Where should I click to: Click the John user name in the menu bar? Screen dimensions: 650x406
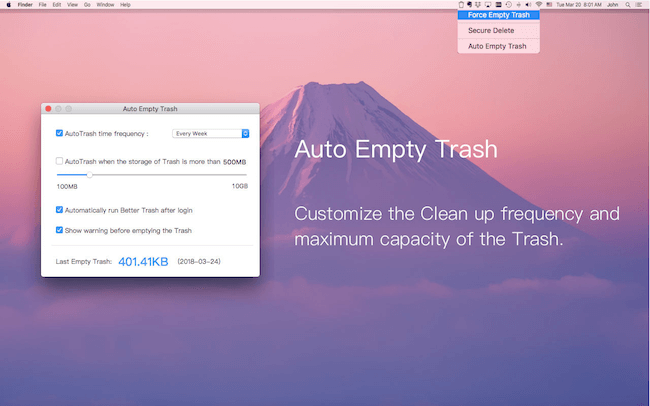(x=612, y=5)
